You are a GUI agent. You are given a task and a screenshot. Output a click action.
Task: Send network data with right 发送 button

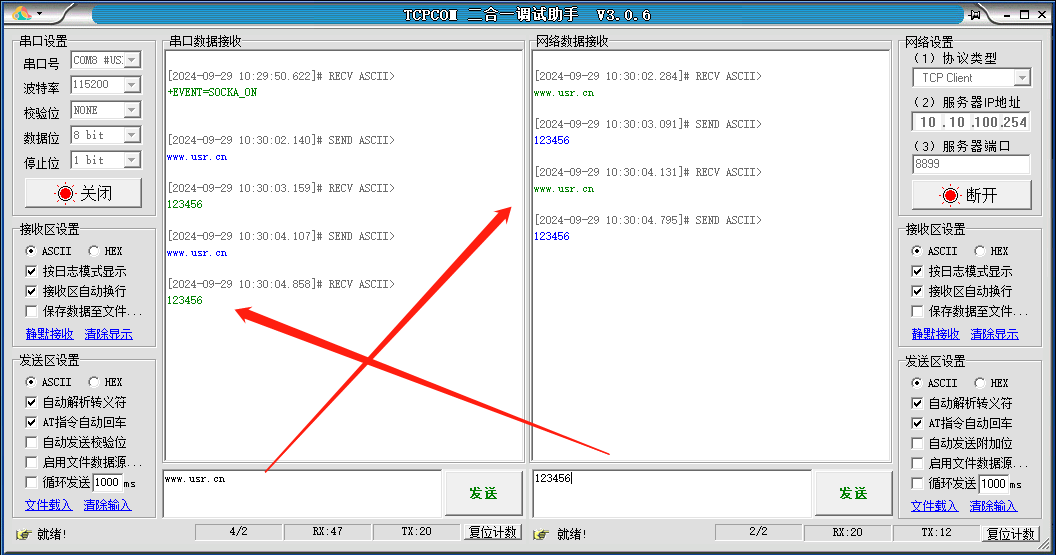click(853, 493)
